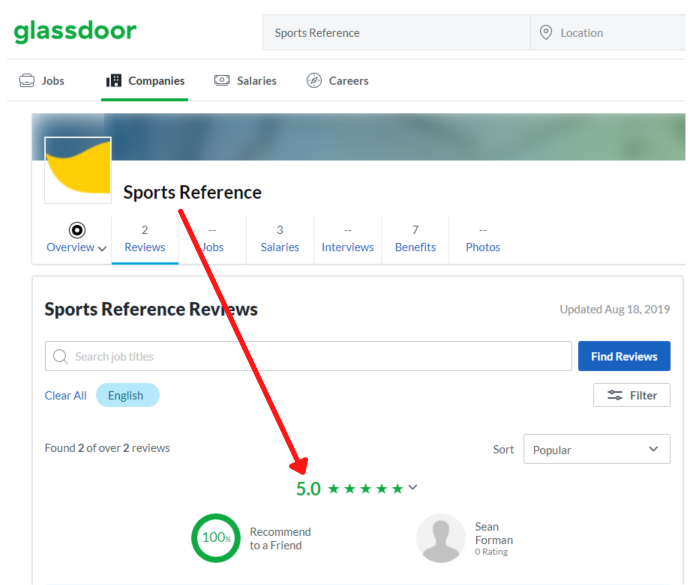The width and height of the screenshot is (700, 585).
Task: Switch to the Salaries company tab
Action: click(x=280, y=238)
